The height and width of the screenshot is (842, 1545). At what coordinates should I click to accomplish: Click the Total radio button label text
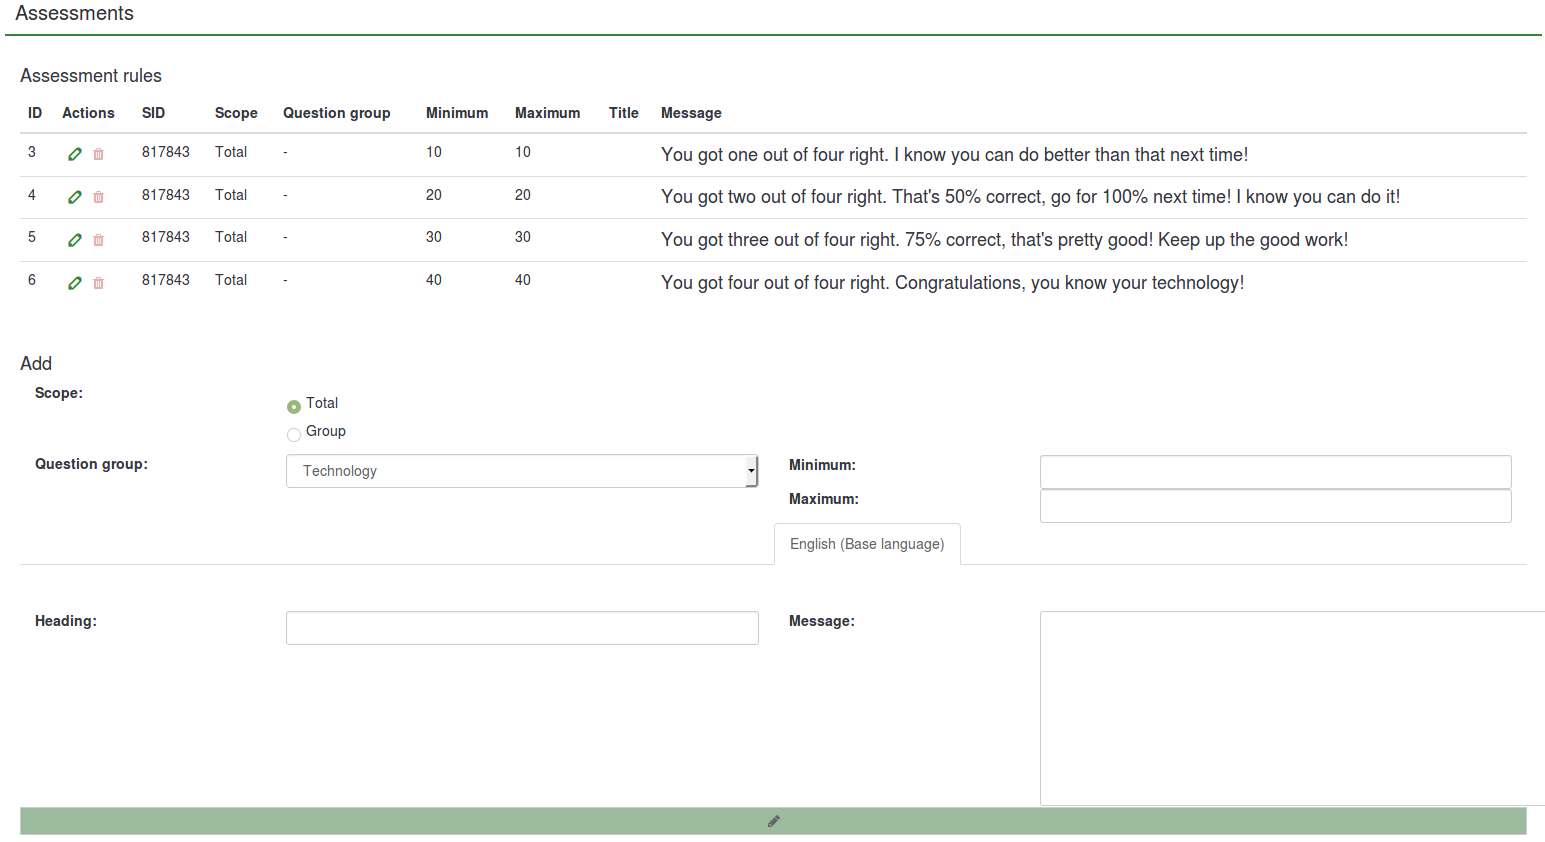[x=322, y=403]
